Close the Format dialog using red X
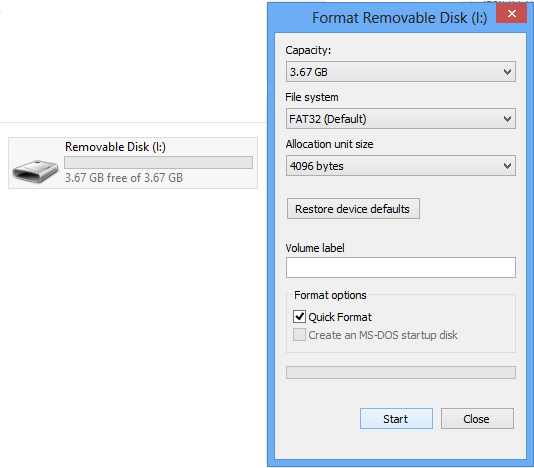Screen dimensions: 534x468 512,13
